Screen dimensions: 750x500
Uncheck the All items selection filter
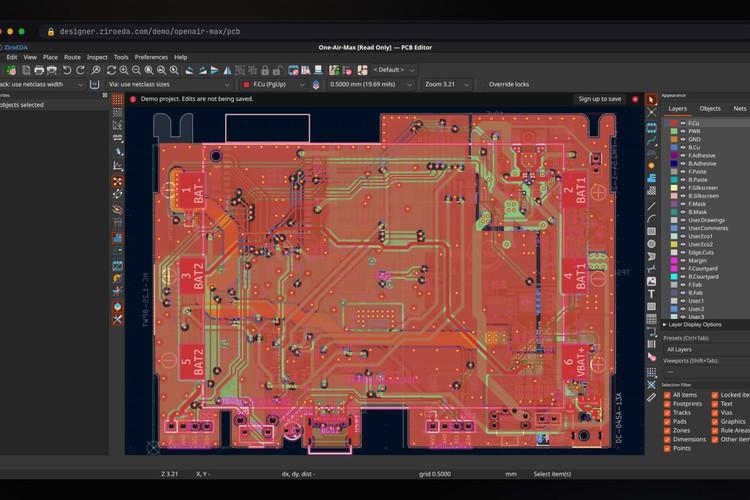(667, 395)
